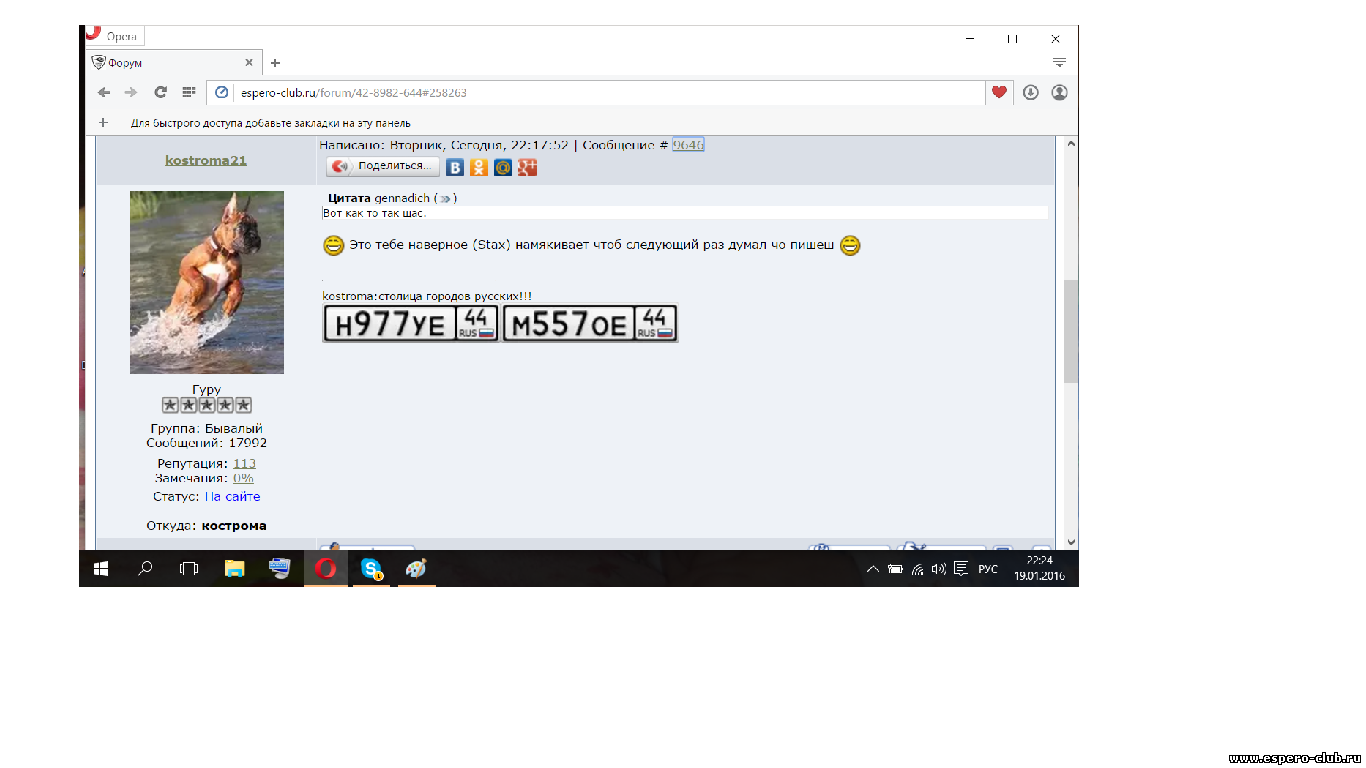Click the text Группа: Бывалый
This screenshot has height=768, width=1366.
207,428
